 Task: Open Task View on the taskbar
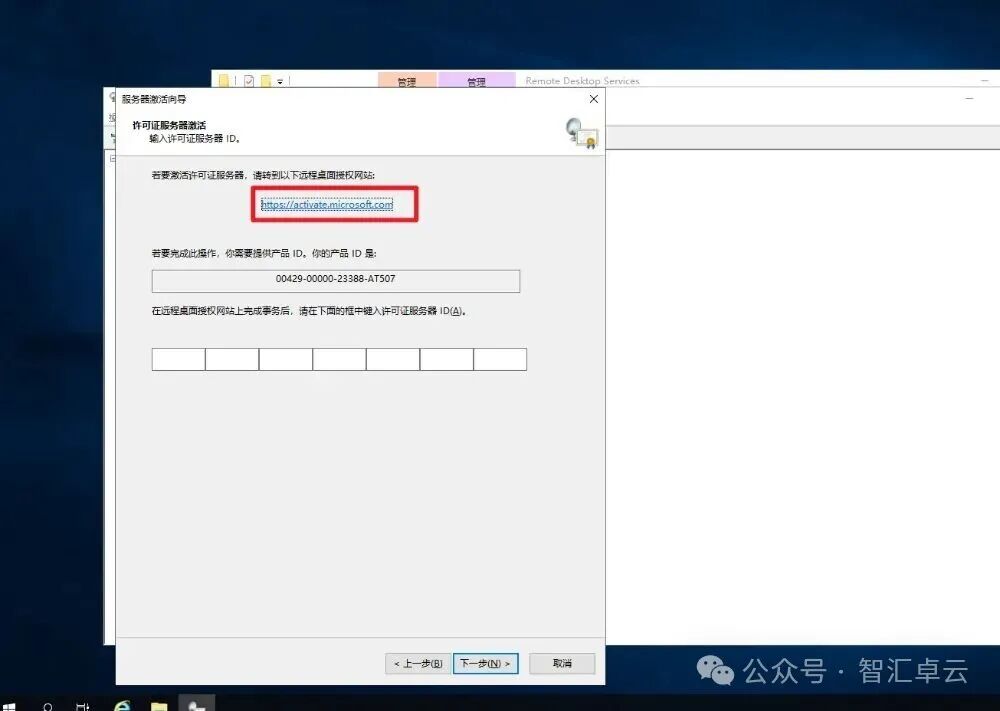pyautogui.click(x=82, y=703)
